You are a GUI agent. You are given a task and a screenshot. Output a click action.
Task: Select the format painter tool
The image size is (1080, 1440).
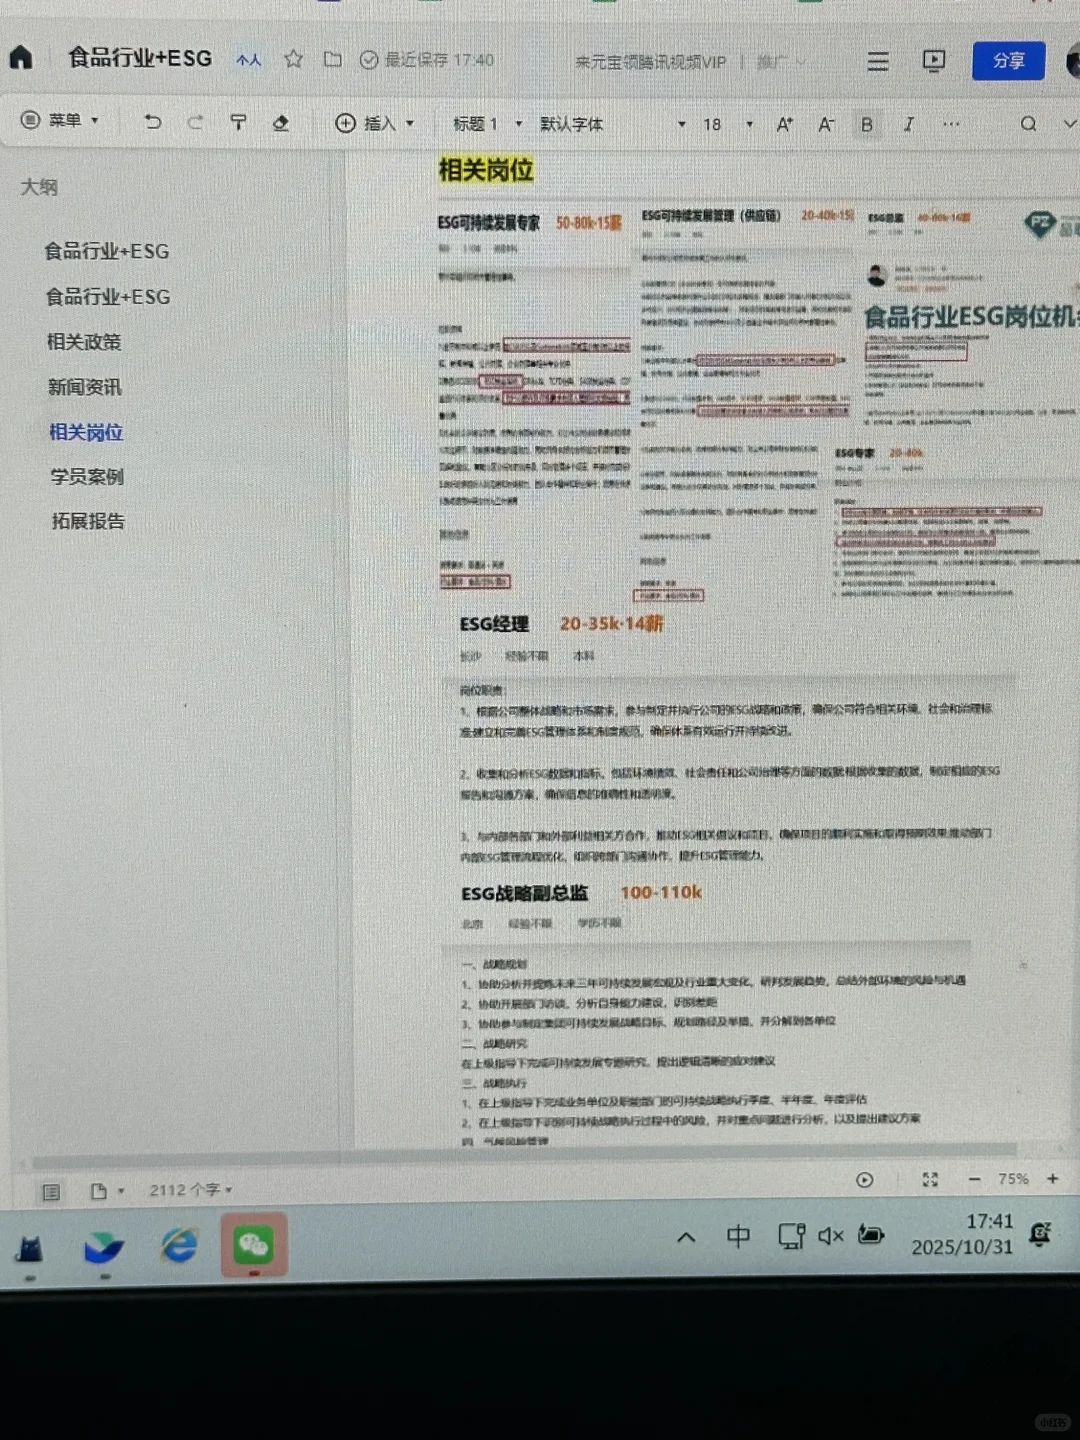pos(238,120)
